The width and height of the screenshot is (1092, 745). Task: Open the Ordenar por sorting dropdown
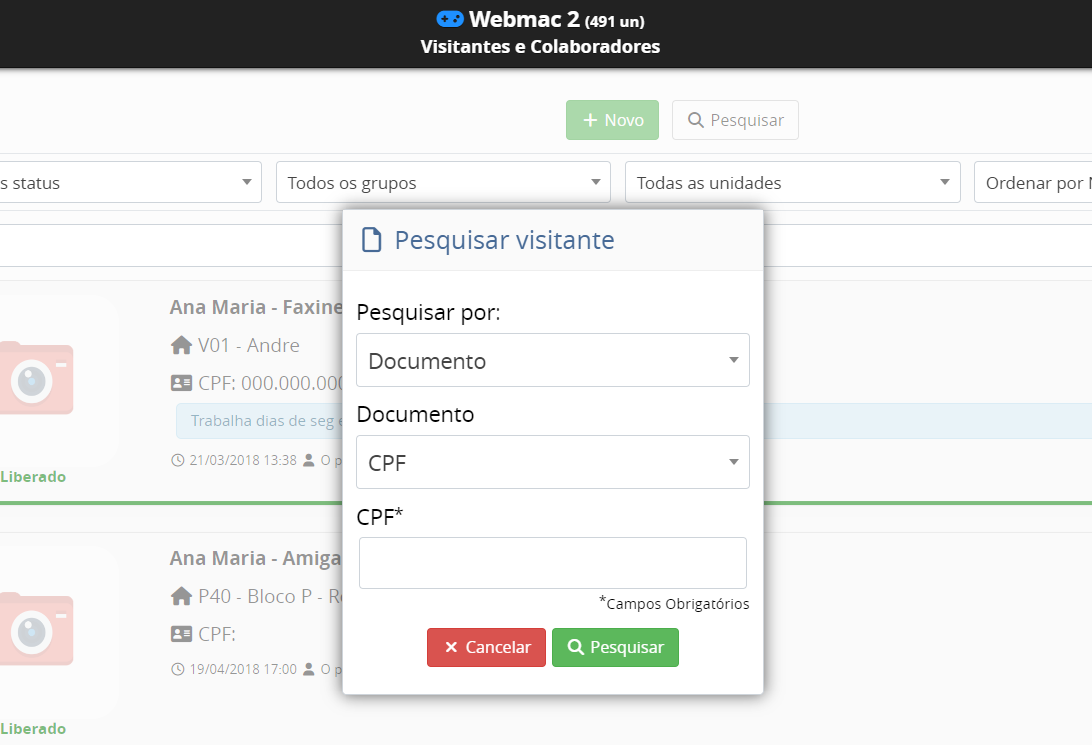click(1033, 182)
